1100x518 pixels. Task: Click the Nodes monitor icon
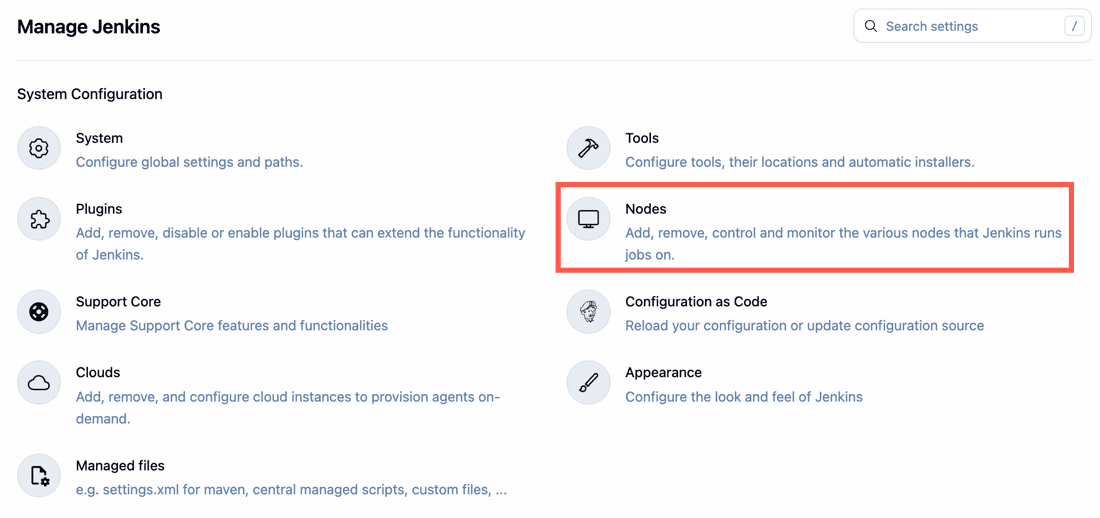[588, 219]
